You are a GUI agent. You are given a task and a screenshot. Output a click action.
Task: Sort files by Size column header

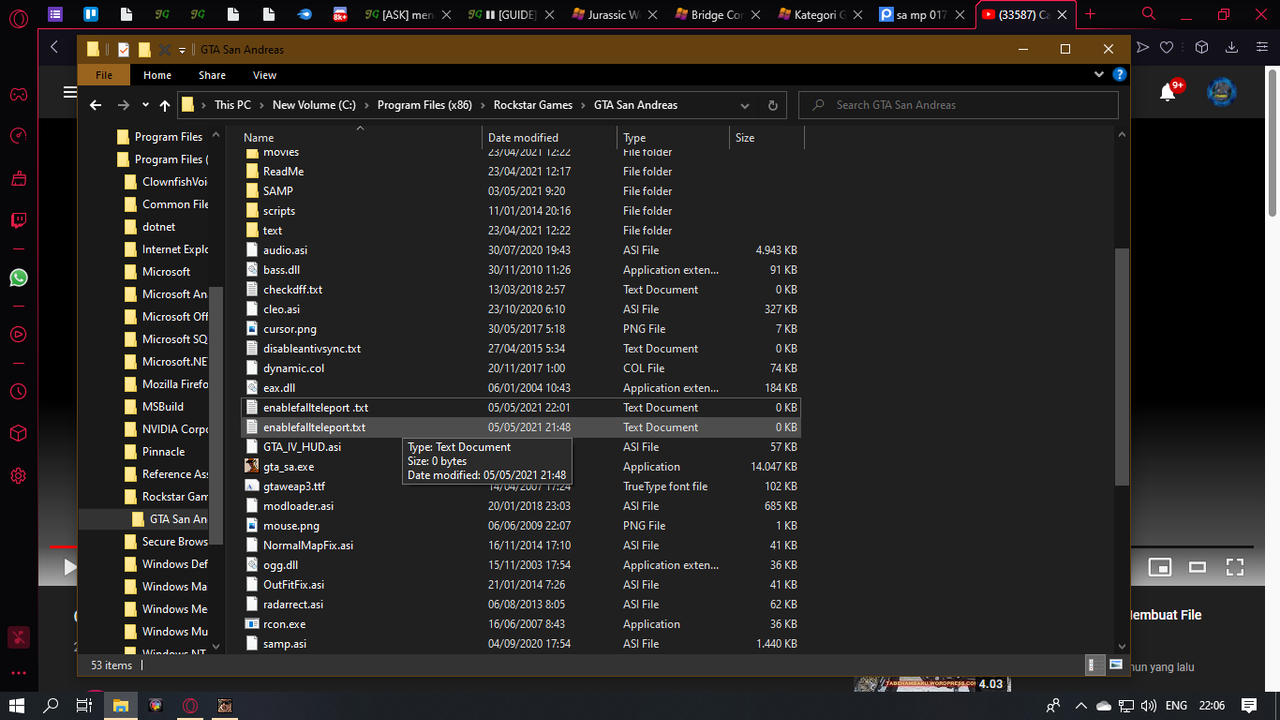point(766,138)
